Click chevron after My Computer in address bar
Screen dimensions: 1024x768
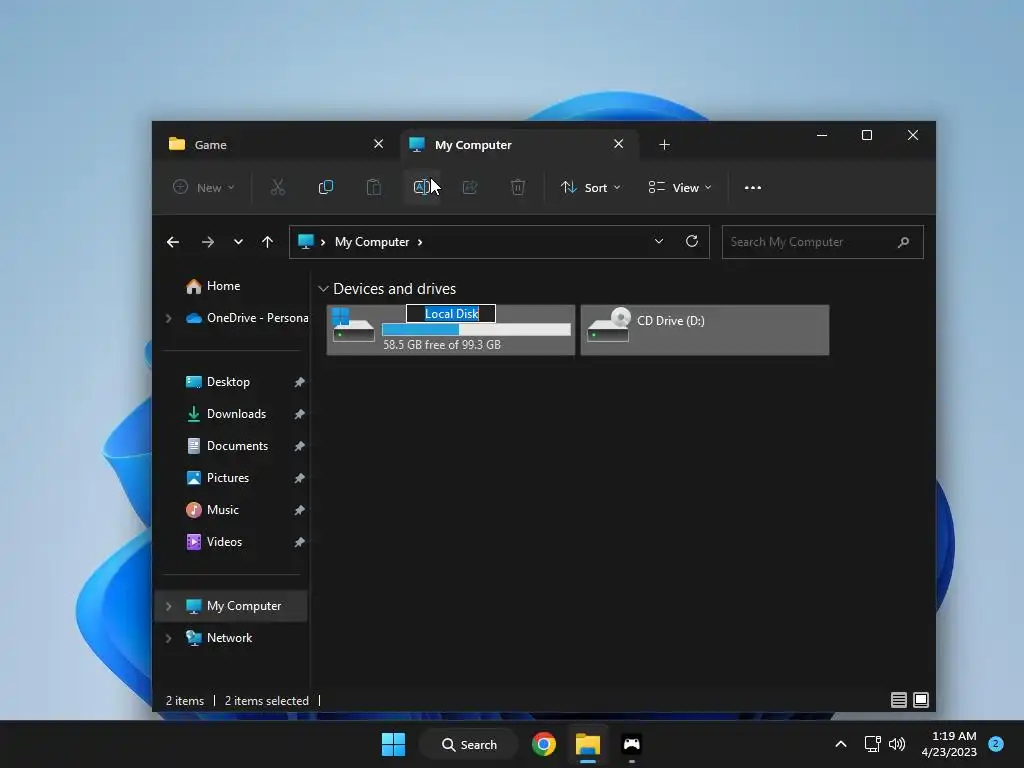(420, 242)
